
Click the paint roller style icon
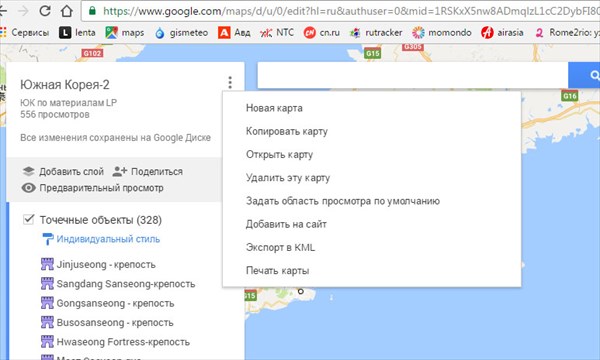click(x=48, y=239)
